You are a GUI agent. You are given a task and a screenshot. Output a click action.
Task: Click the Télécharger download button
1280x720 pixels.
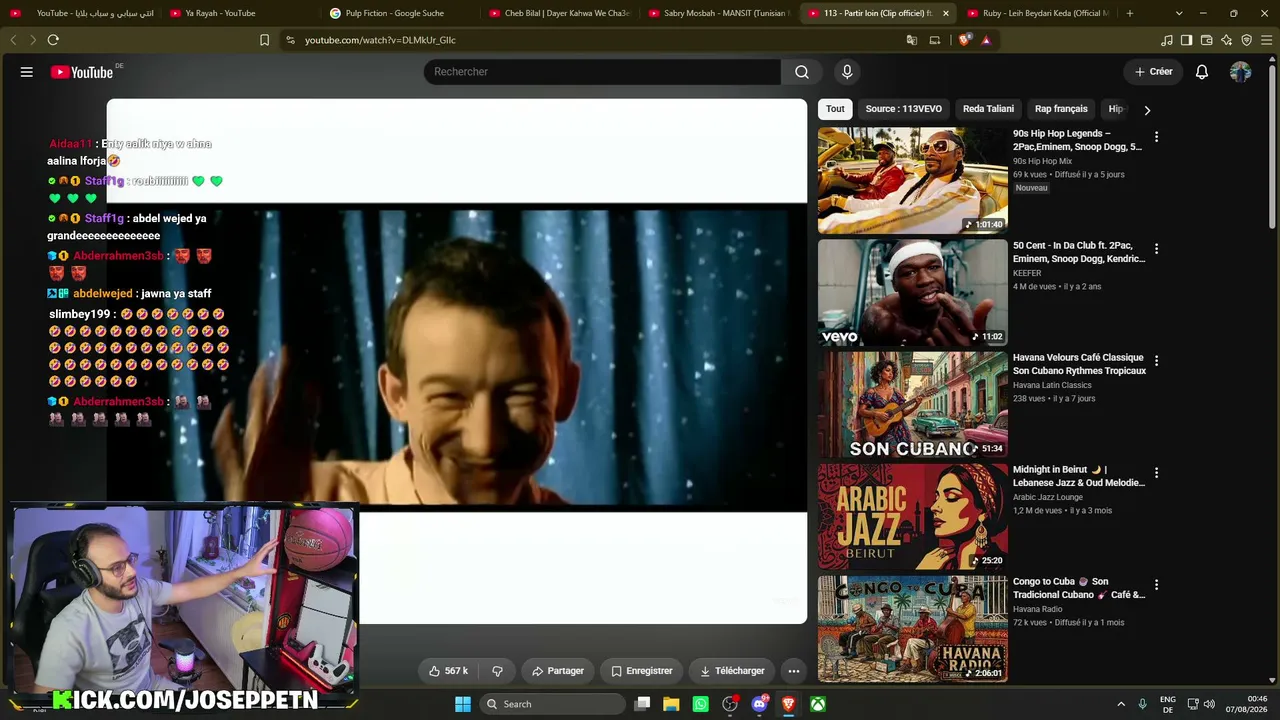(x=732, y=671)
